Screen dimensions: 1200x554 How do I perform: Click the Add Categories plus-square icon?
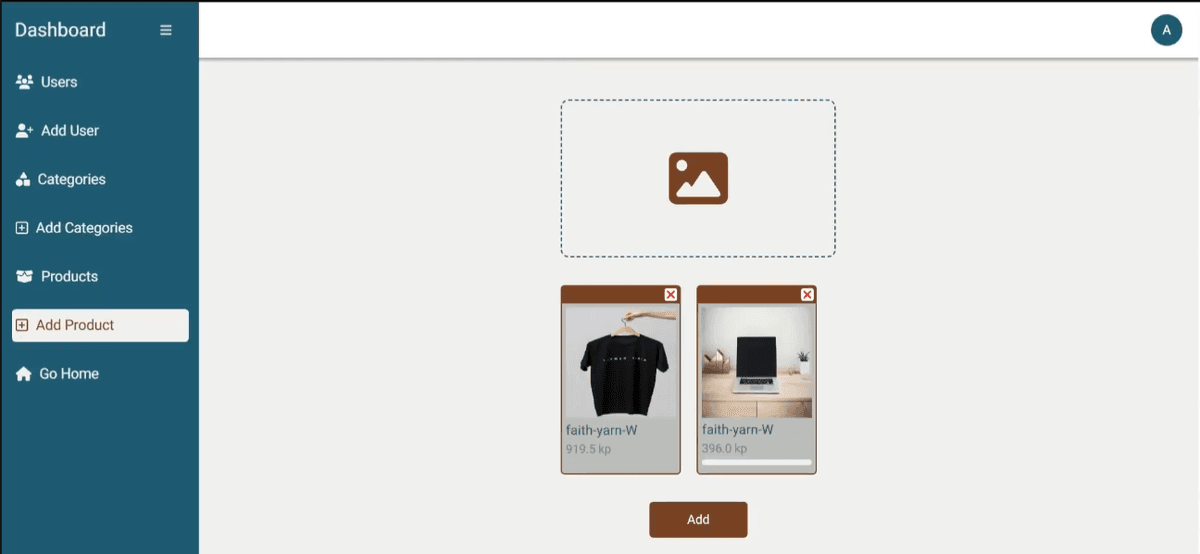[22, 228]
